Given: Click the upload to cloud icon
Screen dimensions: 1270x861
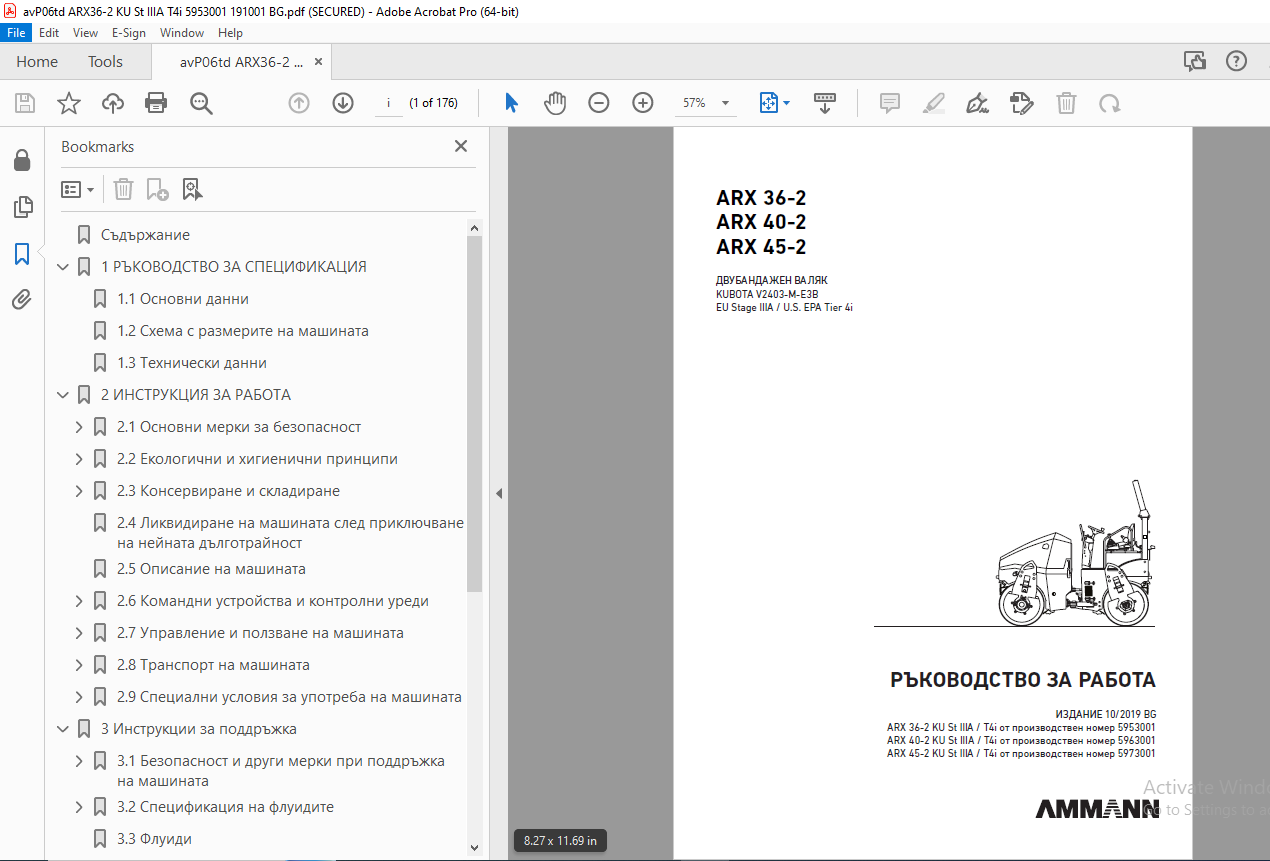Looking at the screenshot, I should [113, 103].
